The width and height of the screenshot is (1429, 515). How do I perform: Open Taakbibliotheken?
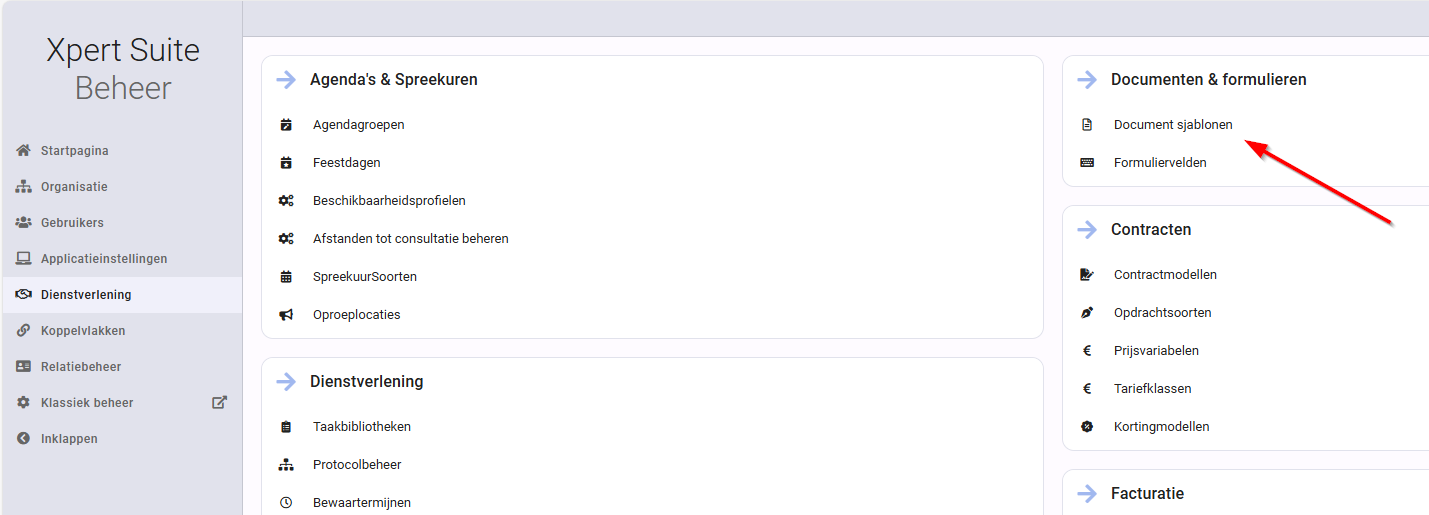362,427
